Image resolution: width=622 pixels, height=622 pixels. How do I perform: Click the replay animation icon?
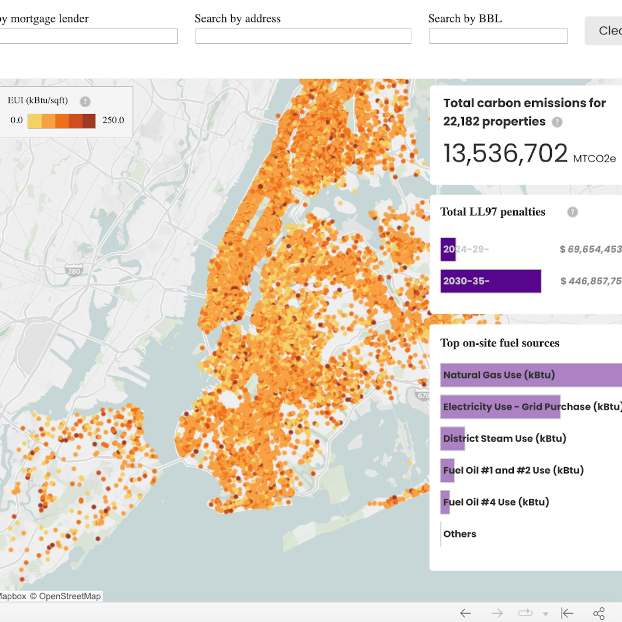click(x=525, y=613)
